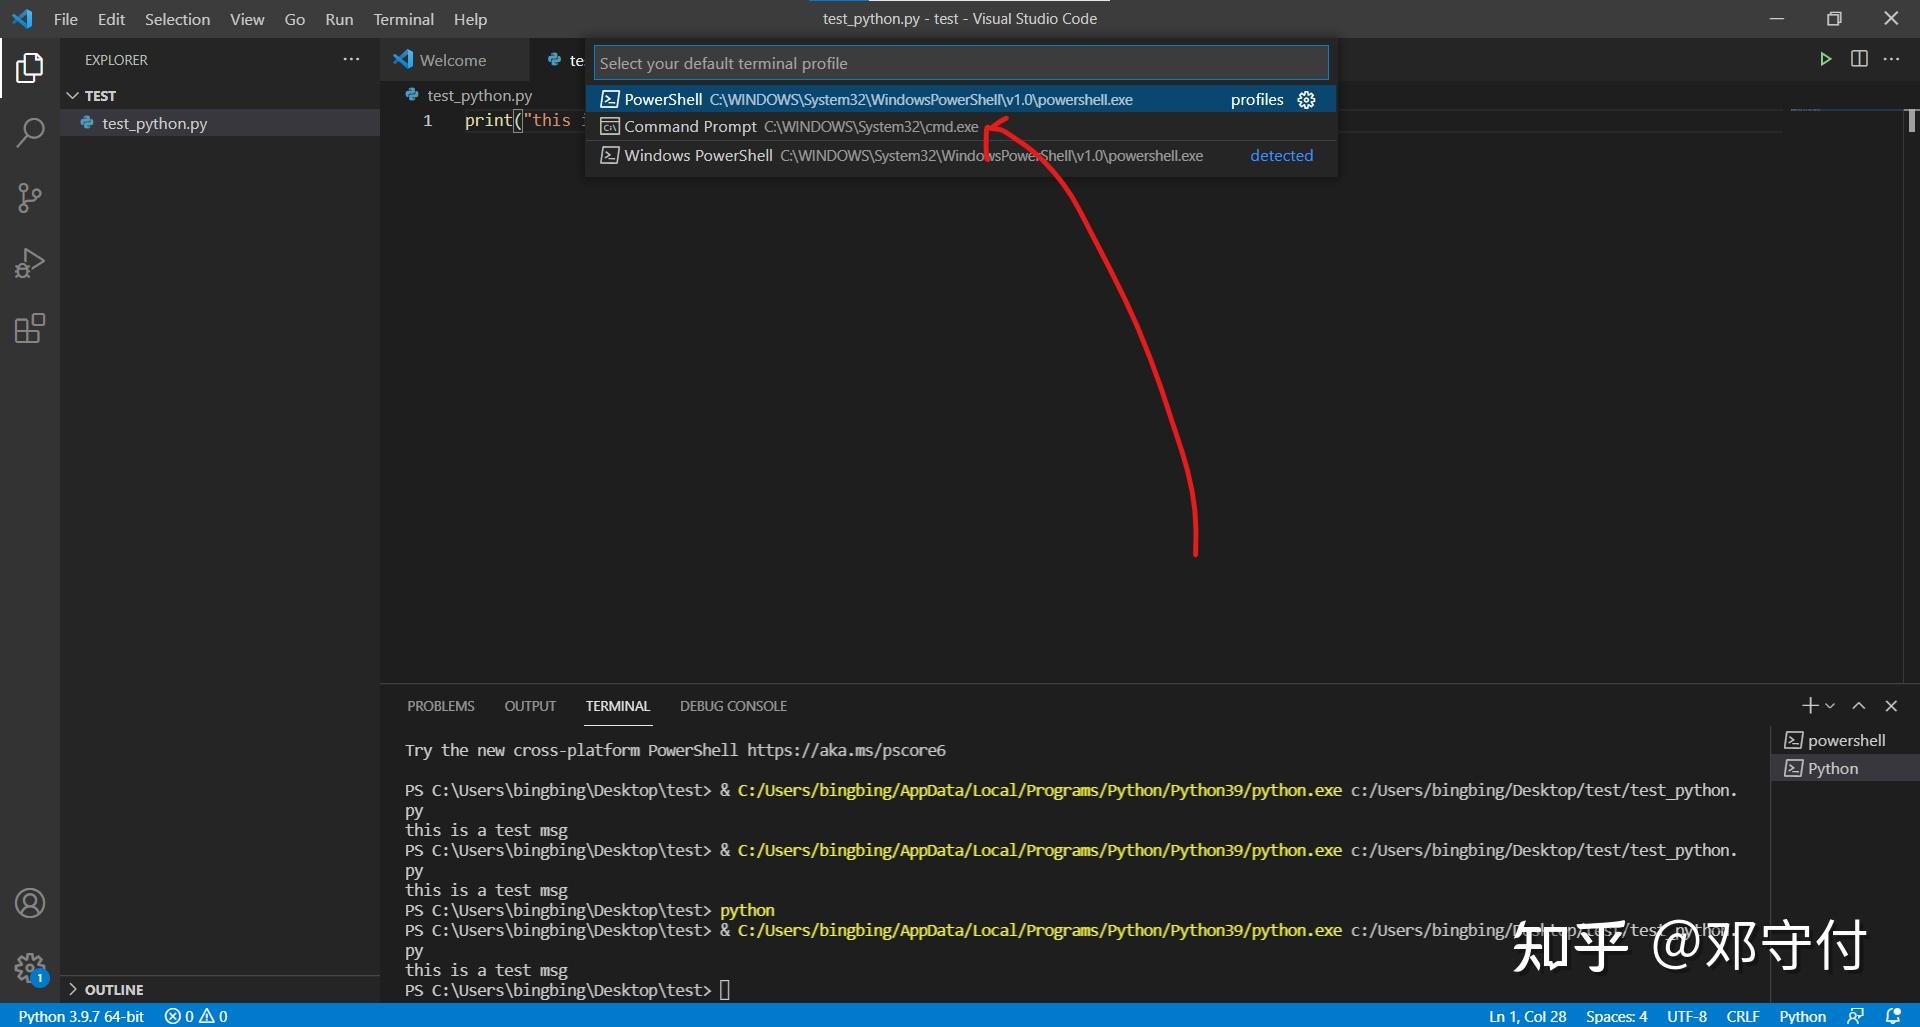Click the Split Editor icon

1860,58
